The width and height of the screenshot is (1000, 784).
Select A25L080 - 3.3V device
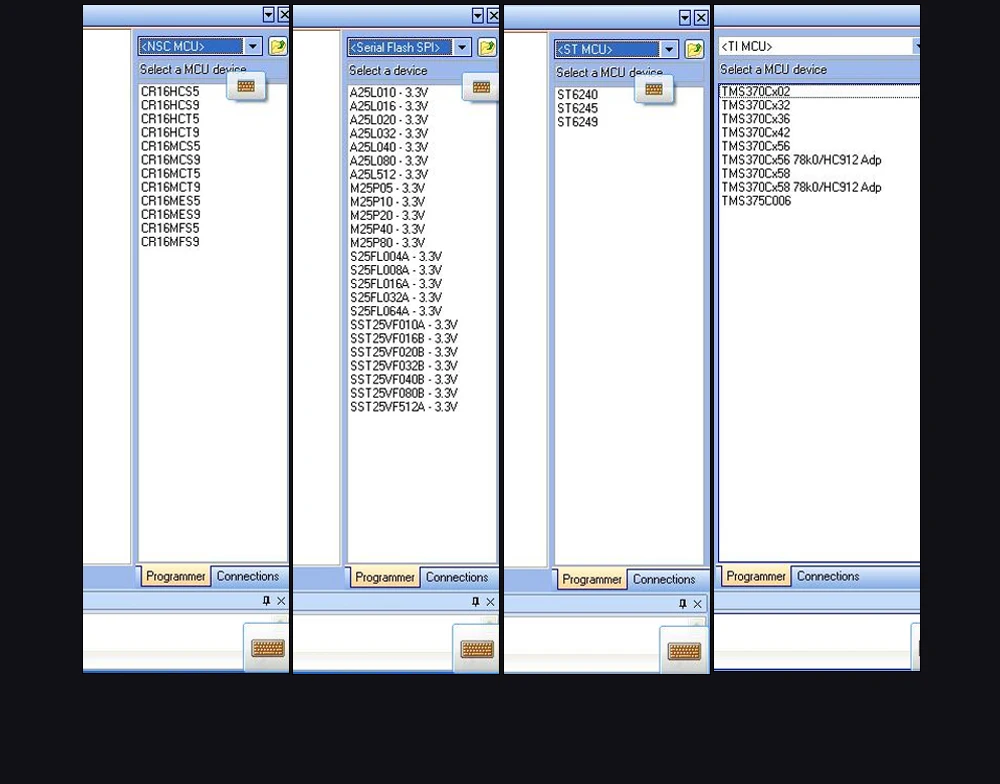pos(389,161)
